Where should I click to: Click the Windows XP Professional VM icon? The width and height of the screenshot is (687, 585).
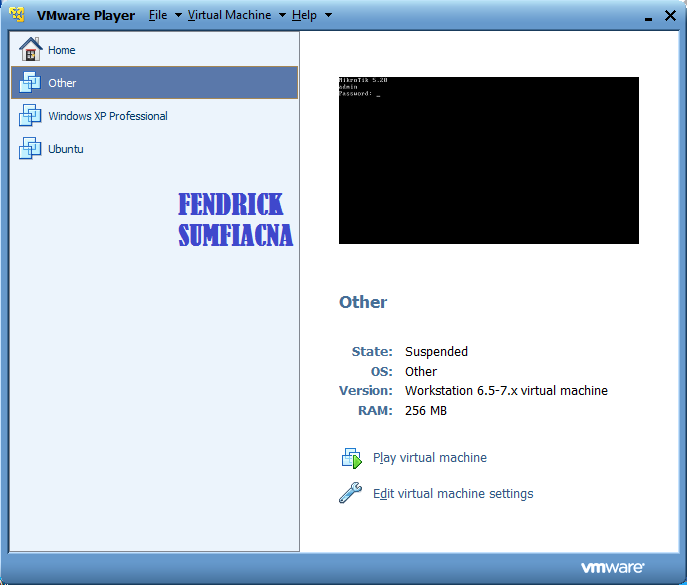[x=30, y=116]
